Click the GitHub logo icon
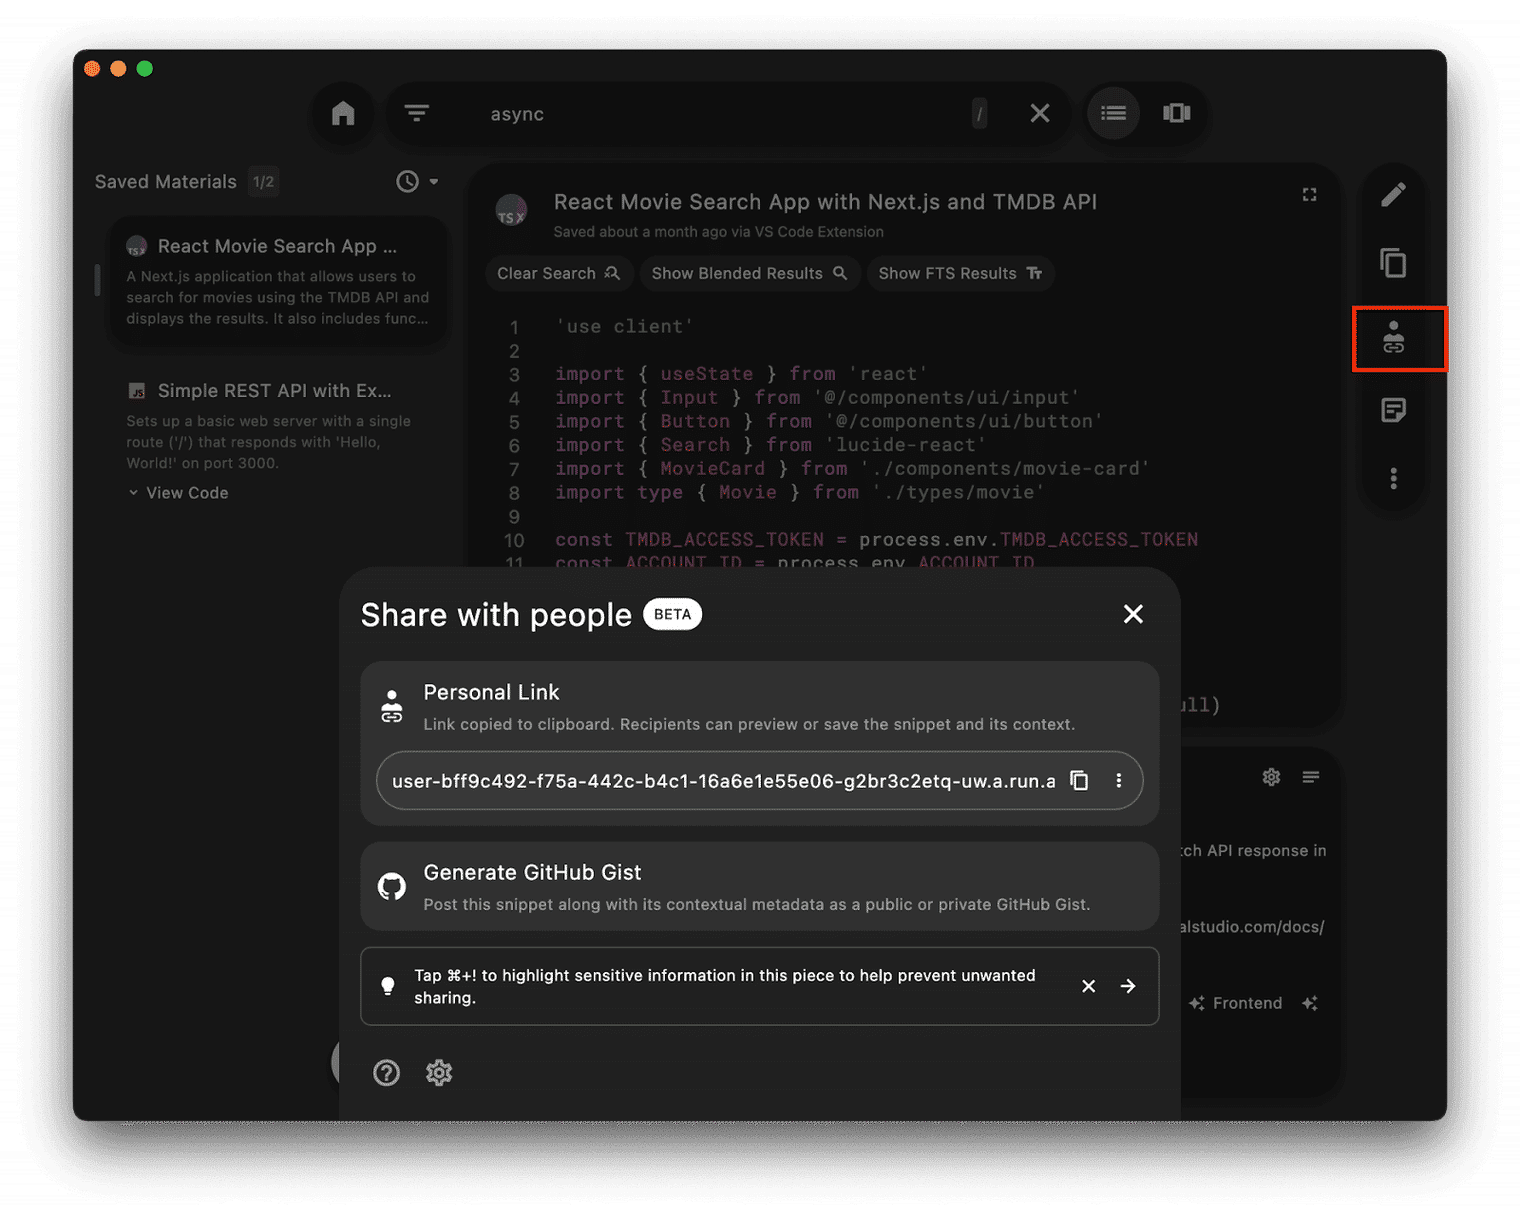Screen dimensions: 1520x1218 (x=392, y=886)
